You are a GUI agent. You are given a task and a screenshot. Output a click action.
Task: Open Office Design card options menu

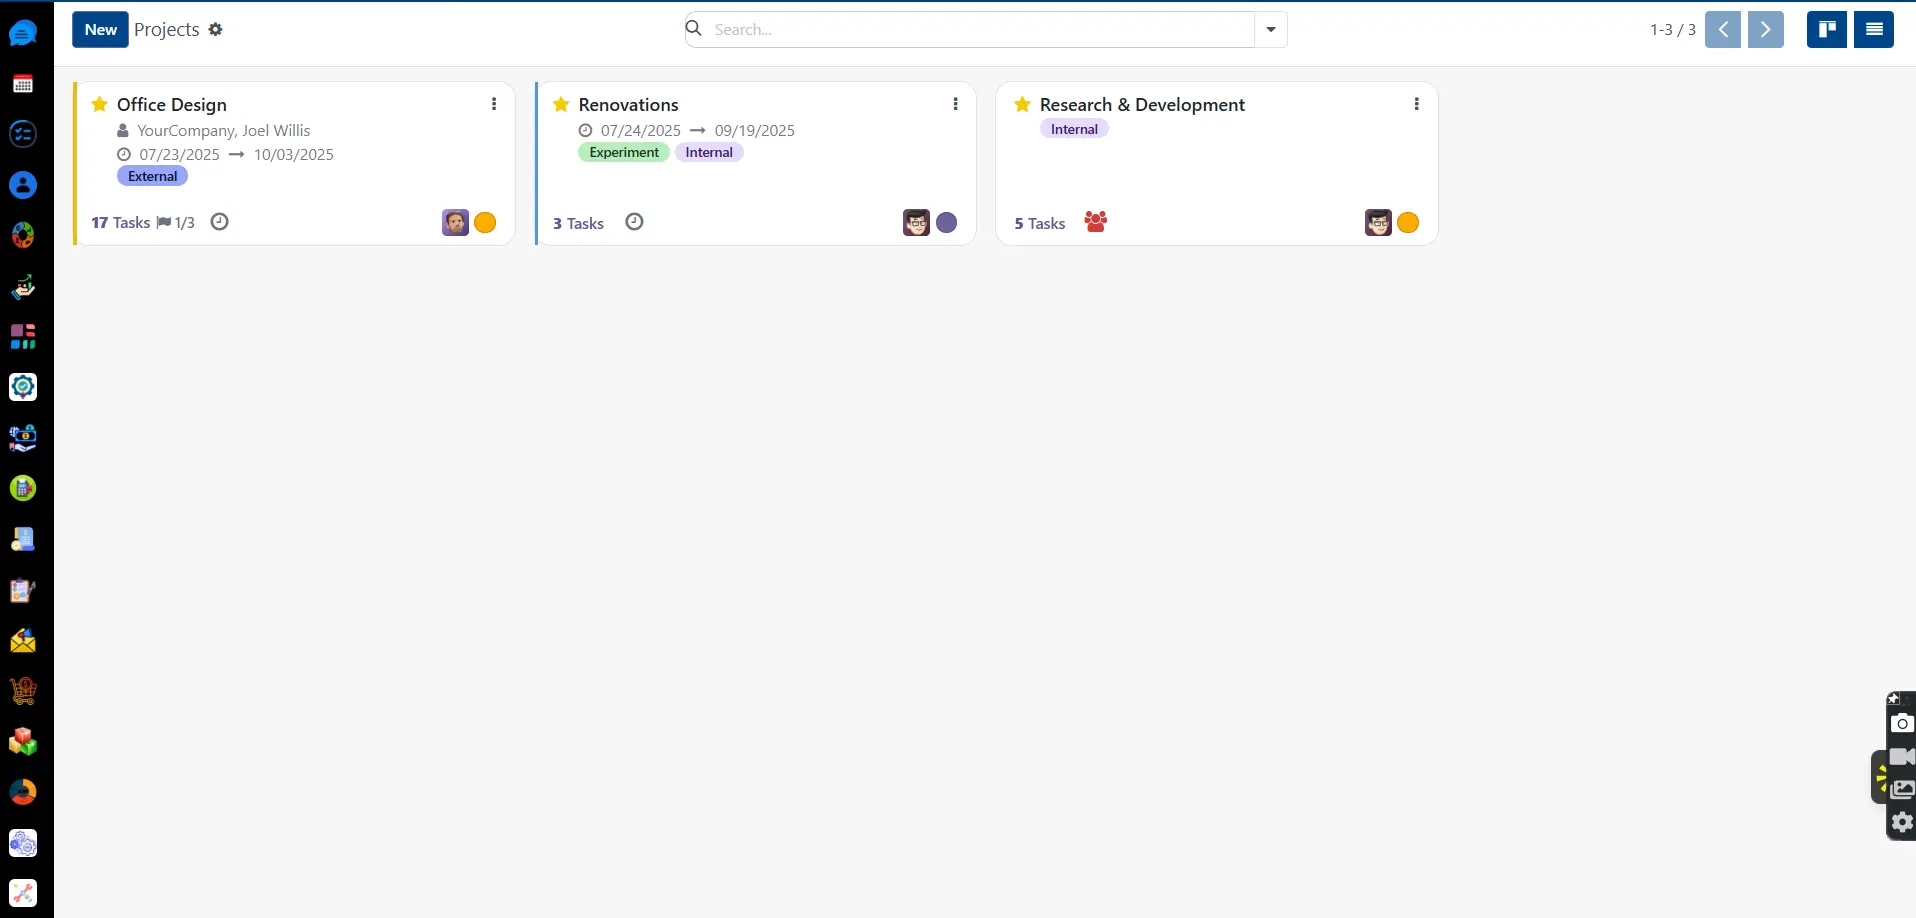[493, 103]
